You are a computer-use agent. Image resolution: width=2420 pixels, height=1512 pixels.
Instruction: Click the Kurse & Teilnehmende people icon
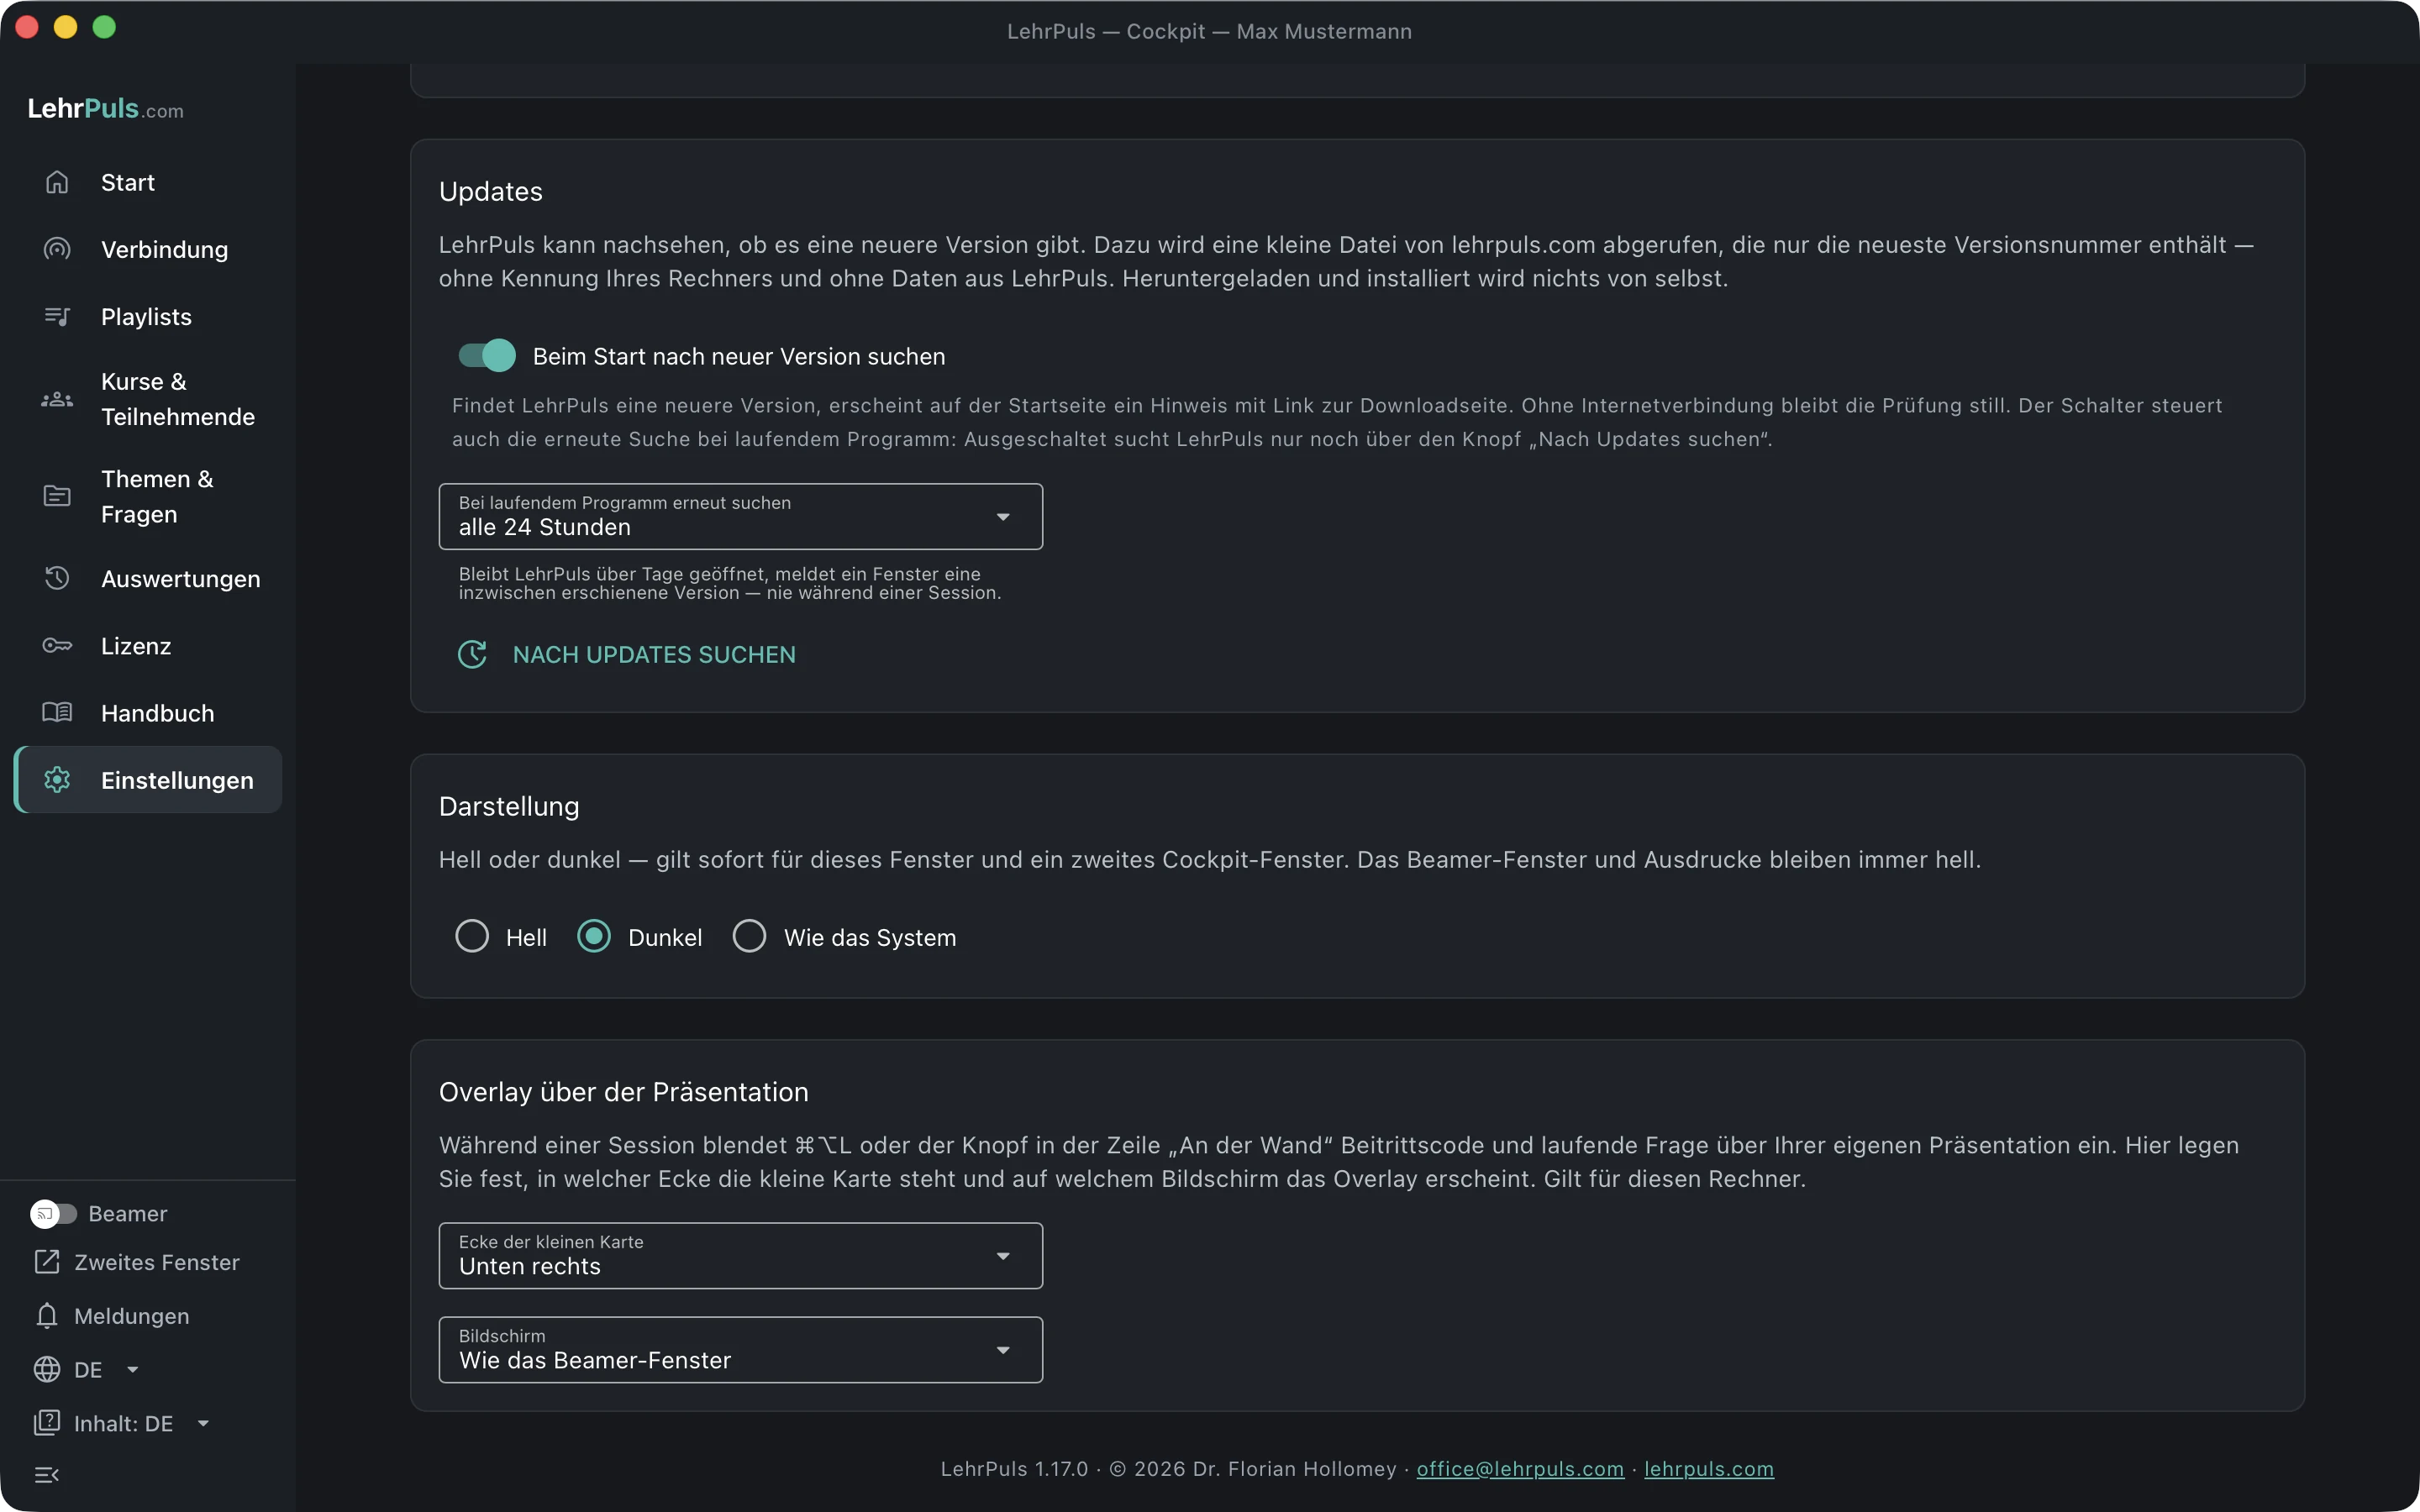(x=57, y=399)
